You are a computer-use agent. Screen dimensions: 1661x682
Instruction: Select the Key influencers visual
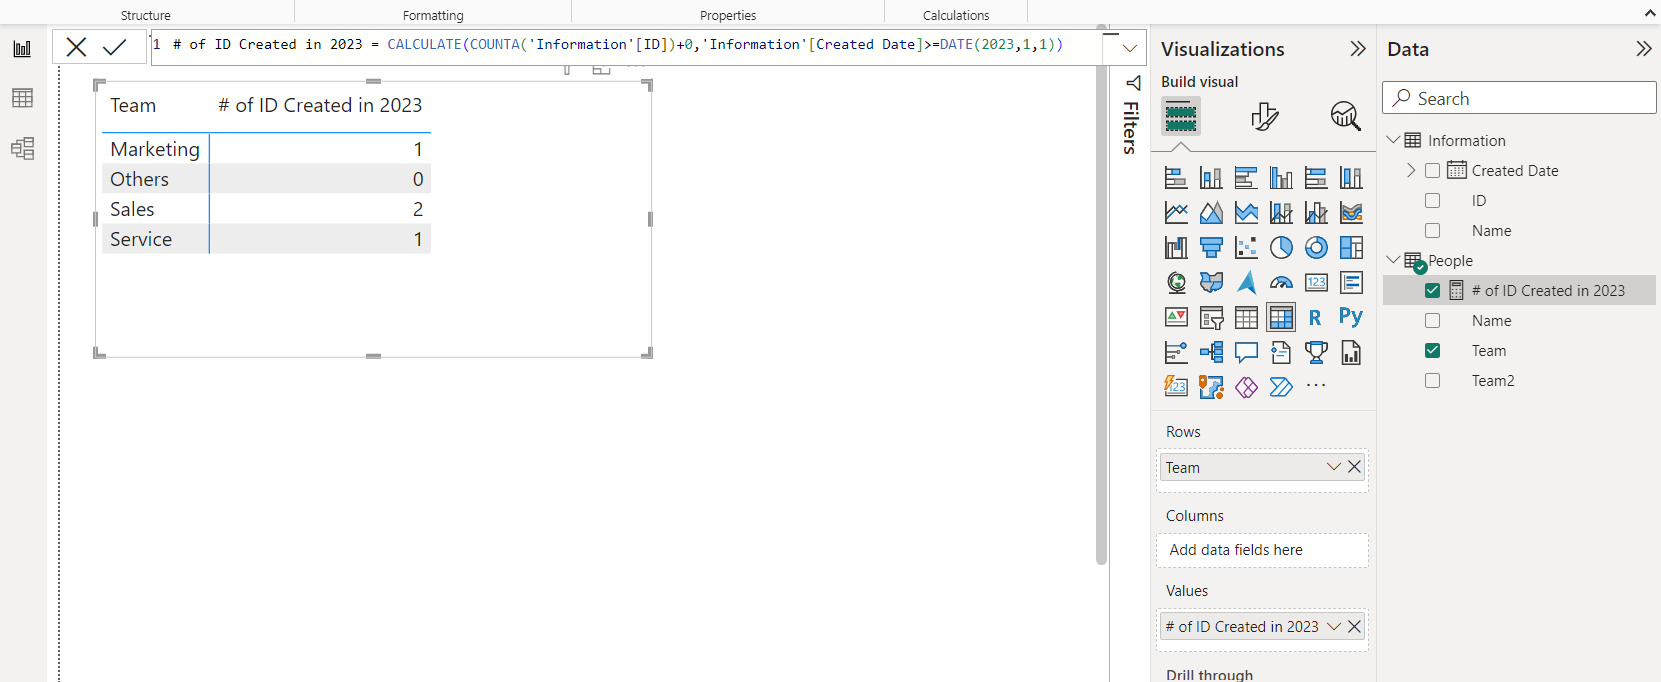1176,353
